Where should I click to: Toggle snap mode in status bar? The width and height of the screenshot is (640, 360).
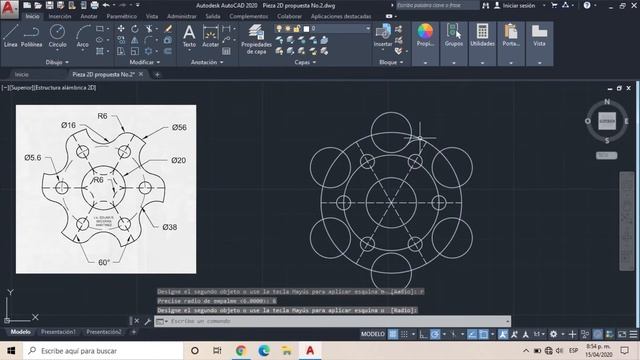coord(404,334)
